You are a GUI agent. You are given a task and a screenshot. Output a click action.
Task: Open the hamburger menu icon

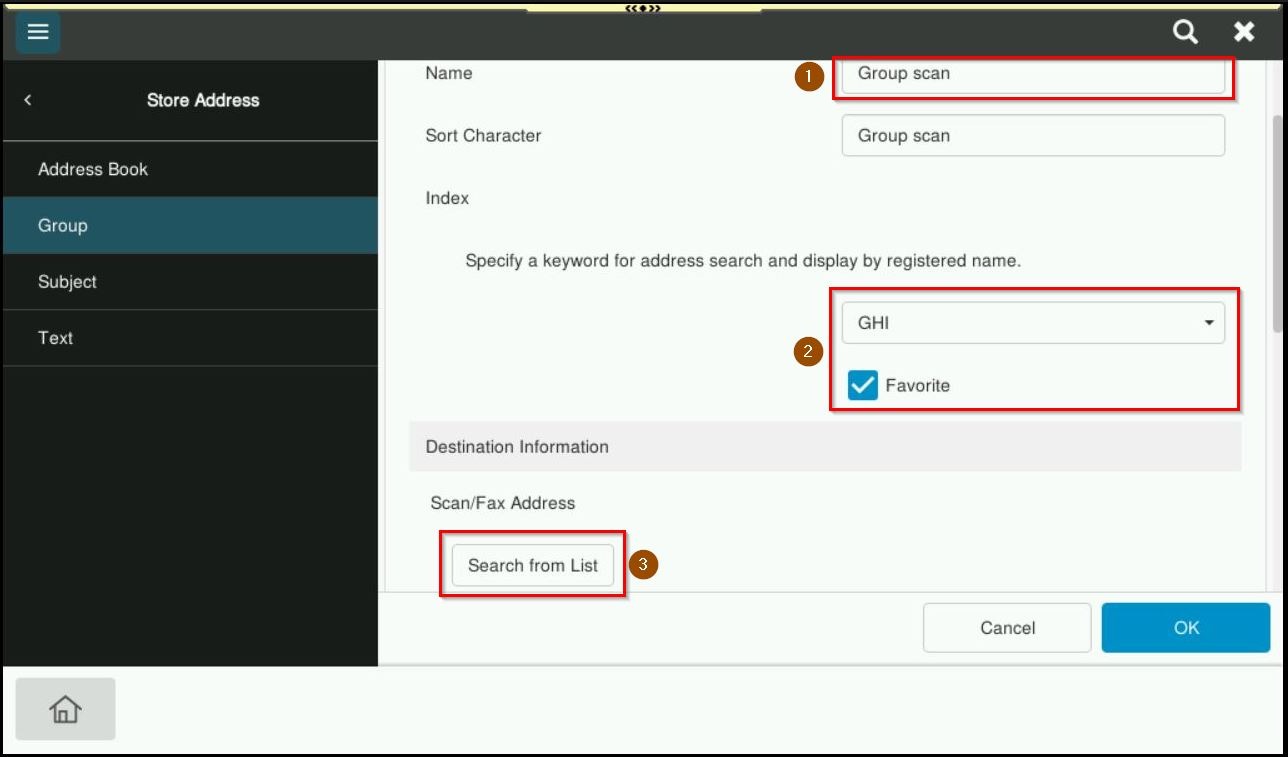coord(38,32)
